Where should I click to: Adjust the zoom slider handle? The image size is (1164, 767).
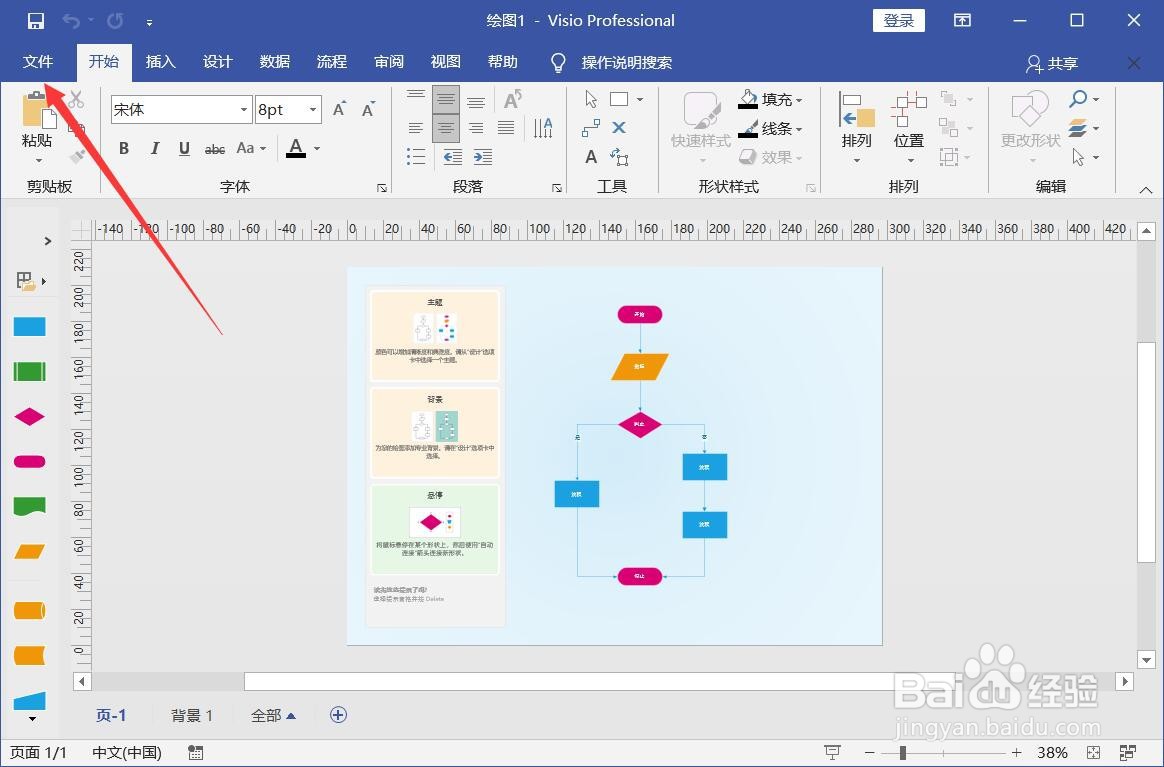click(x=903, y=753)
